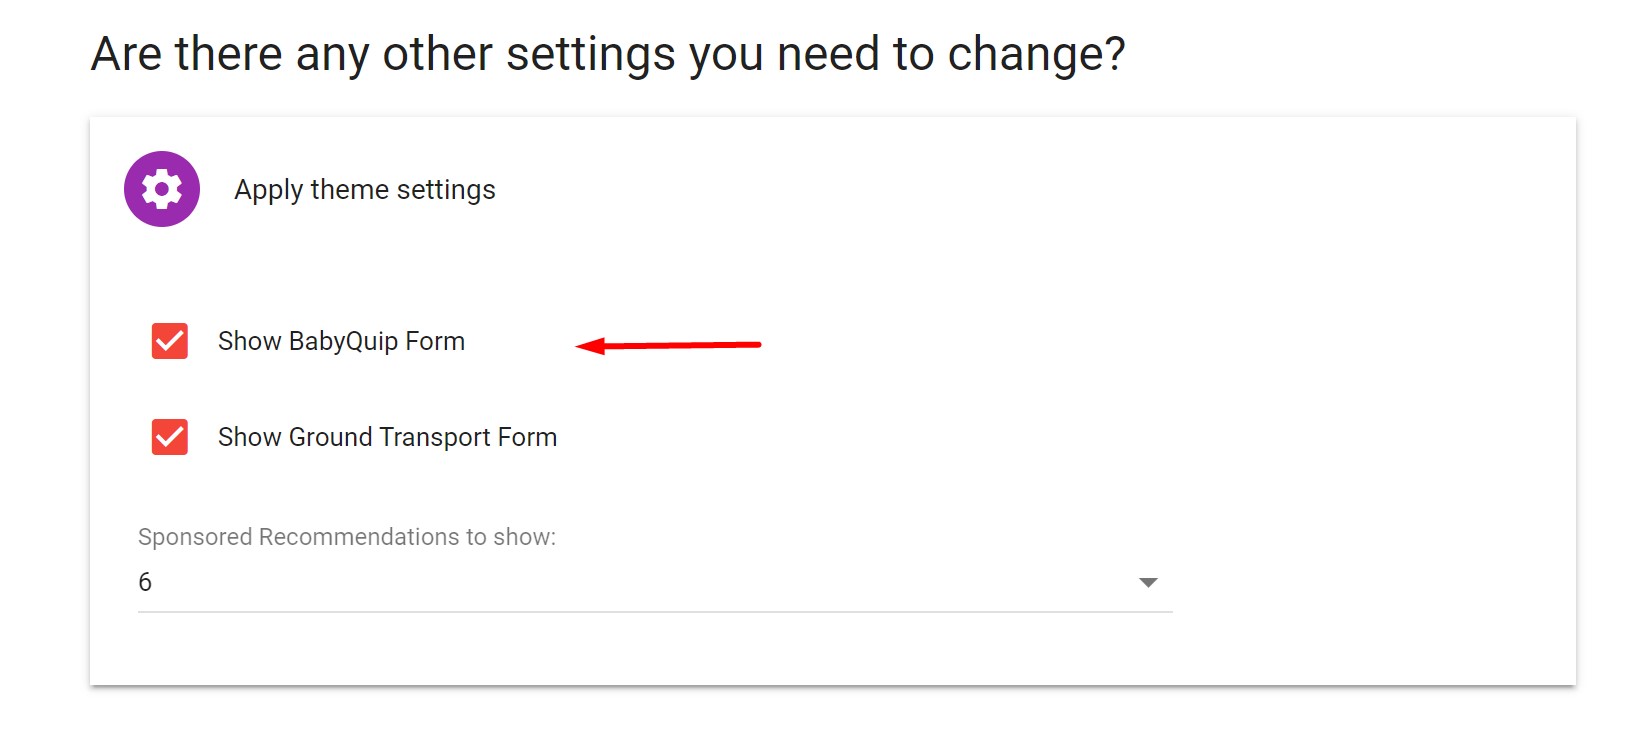The image size is (1634, 731).
Task: Click the word 'BabyQuip' in the label
Action: (x=343, y=342)
